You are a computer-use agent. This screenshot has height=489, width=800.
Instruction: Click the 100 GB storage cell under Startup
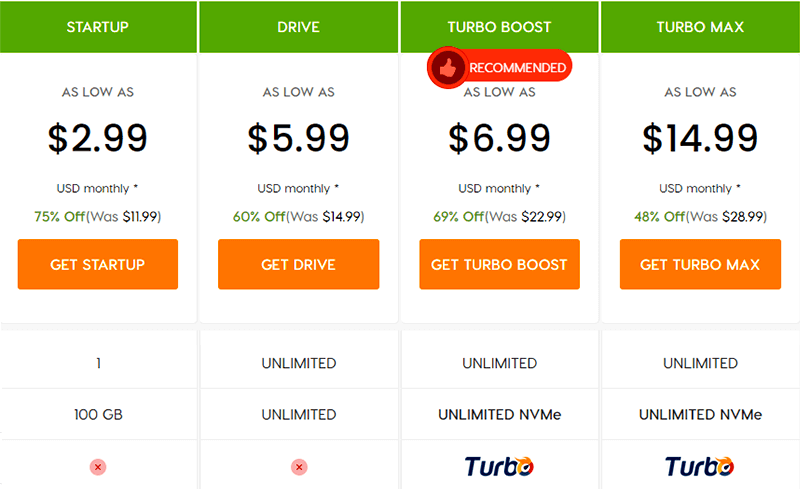pyautogui.click(x=98, y=414)
